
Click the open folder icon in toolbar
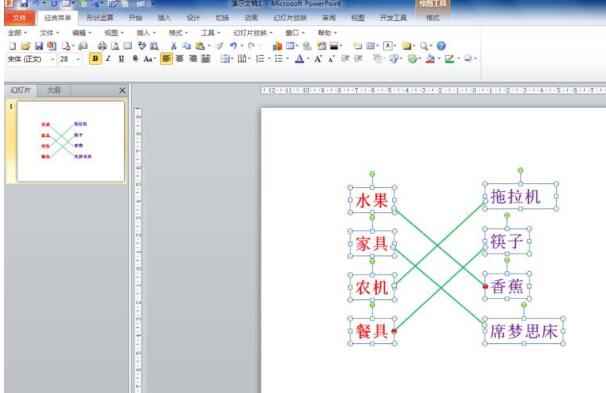point(26,46)
